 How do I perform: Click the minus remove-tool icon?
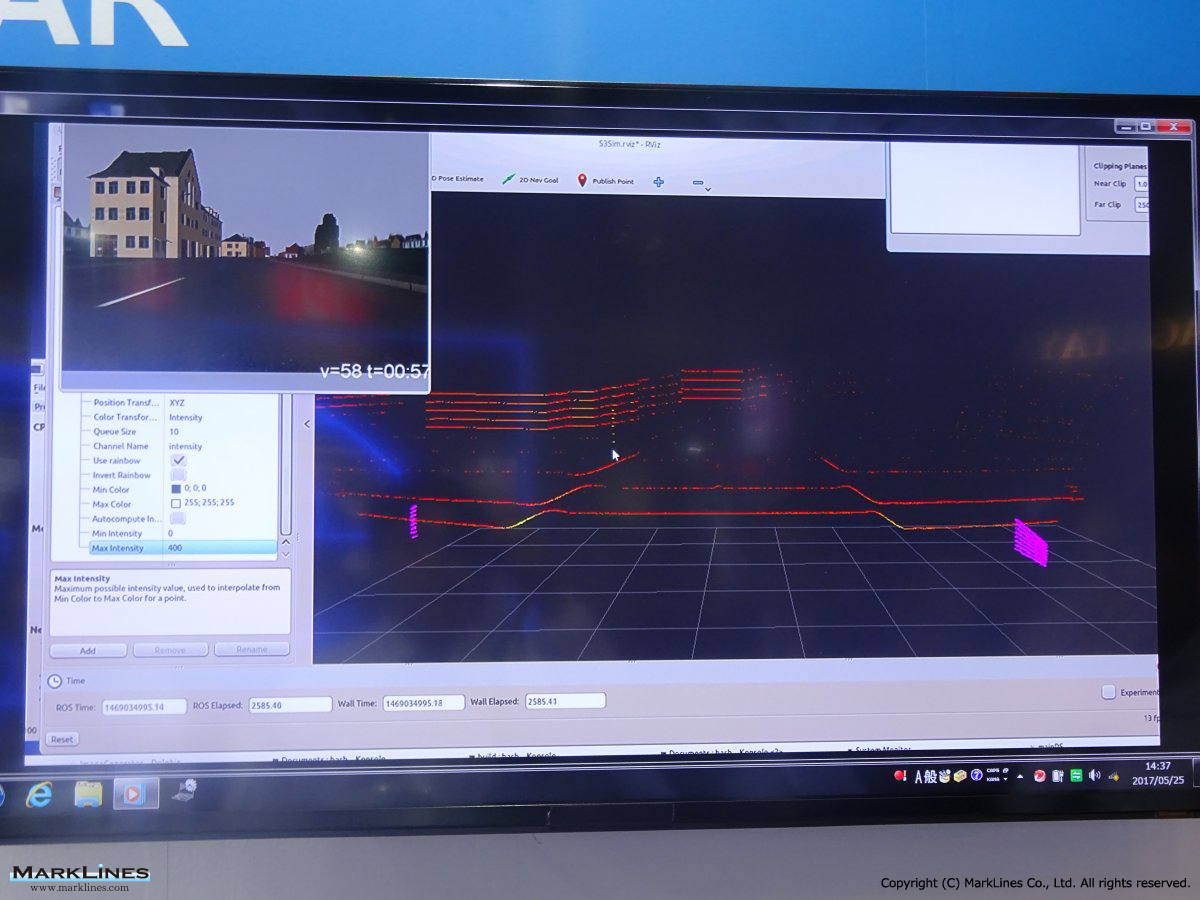697,182
